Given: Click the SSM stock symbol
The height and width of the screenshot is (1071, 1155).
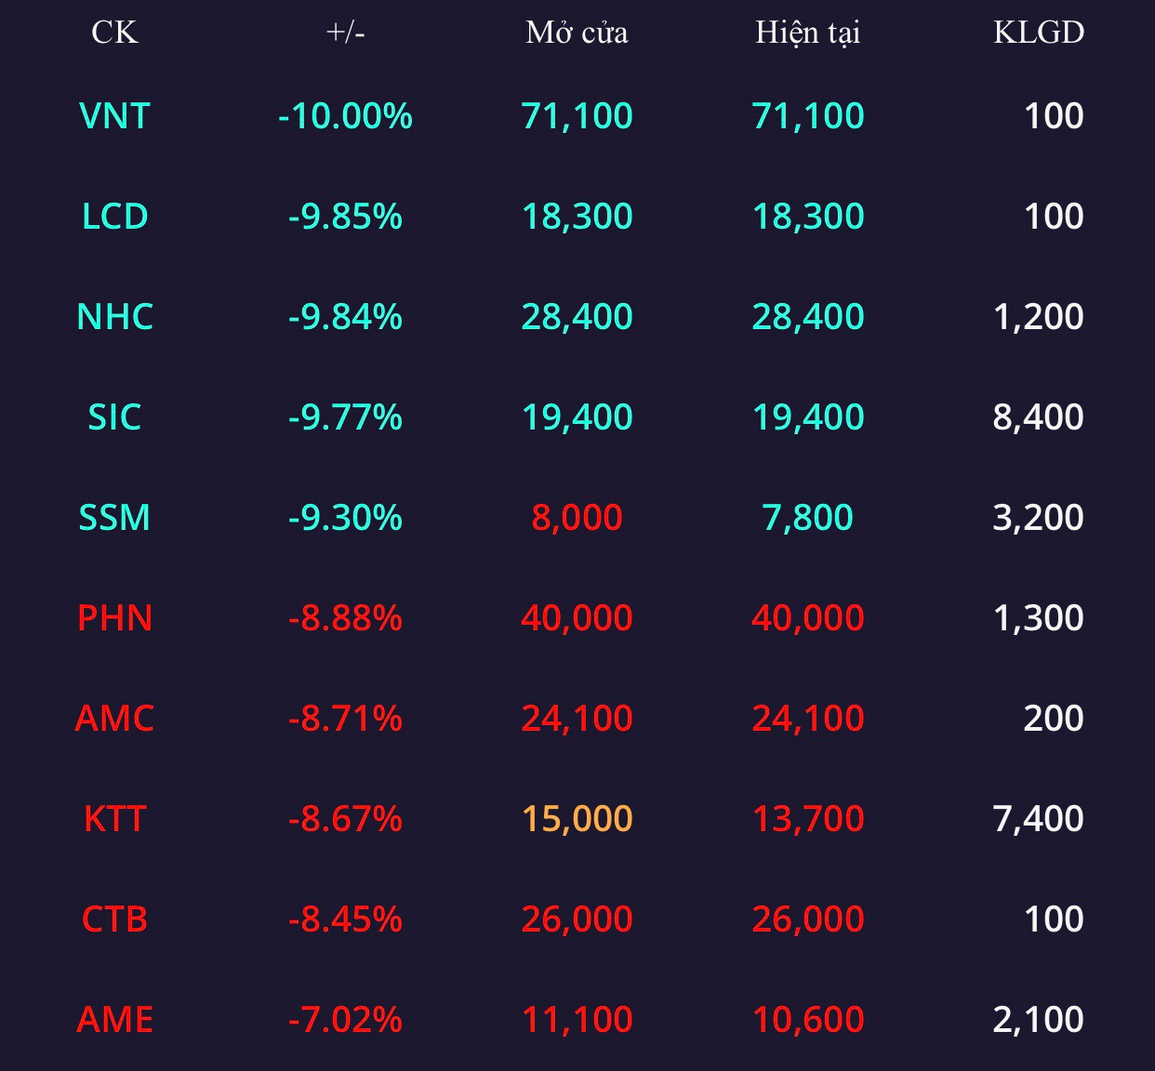Looking at the screenshot, I should (x=114, y=517).
